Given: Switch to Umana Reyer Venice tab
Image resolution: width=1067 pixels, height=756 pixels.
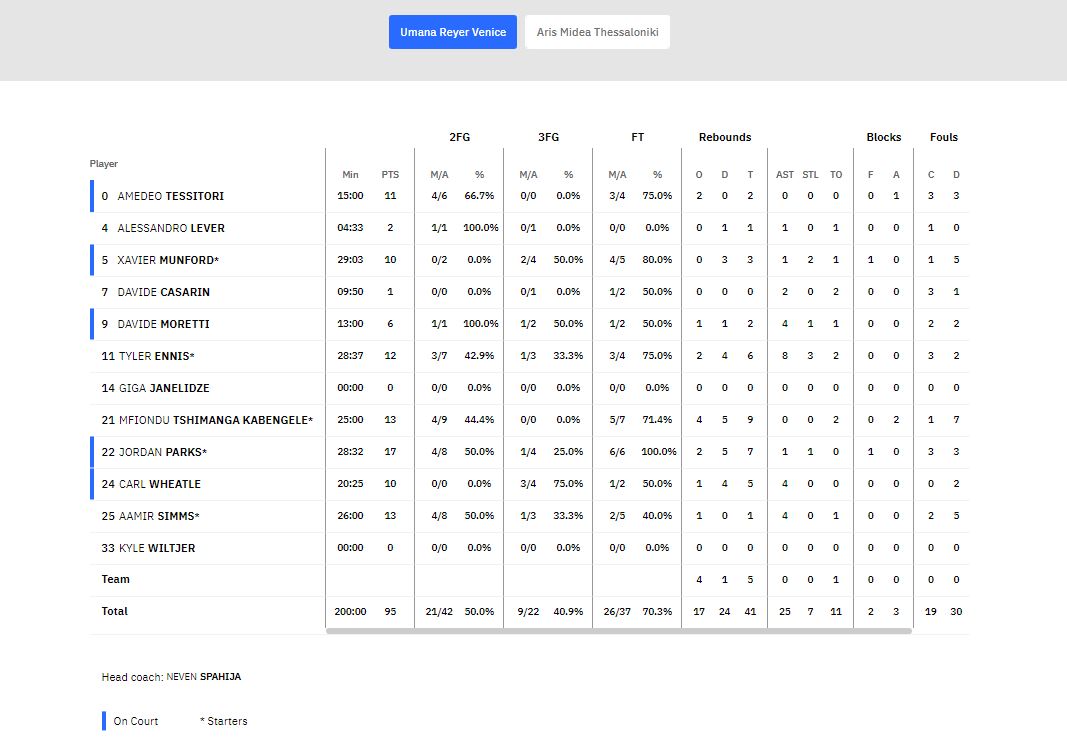Looking at the screenshot, I should click(452, 32).
